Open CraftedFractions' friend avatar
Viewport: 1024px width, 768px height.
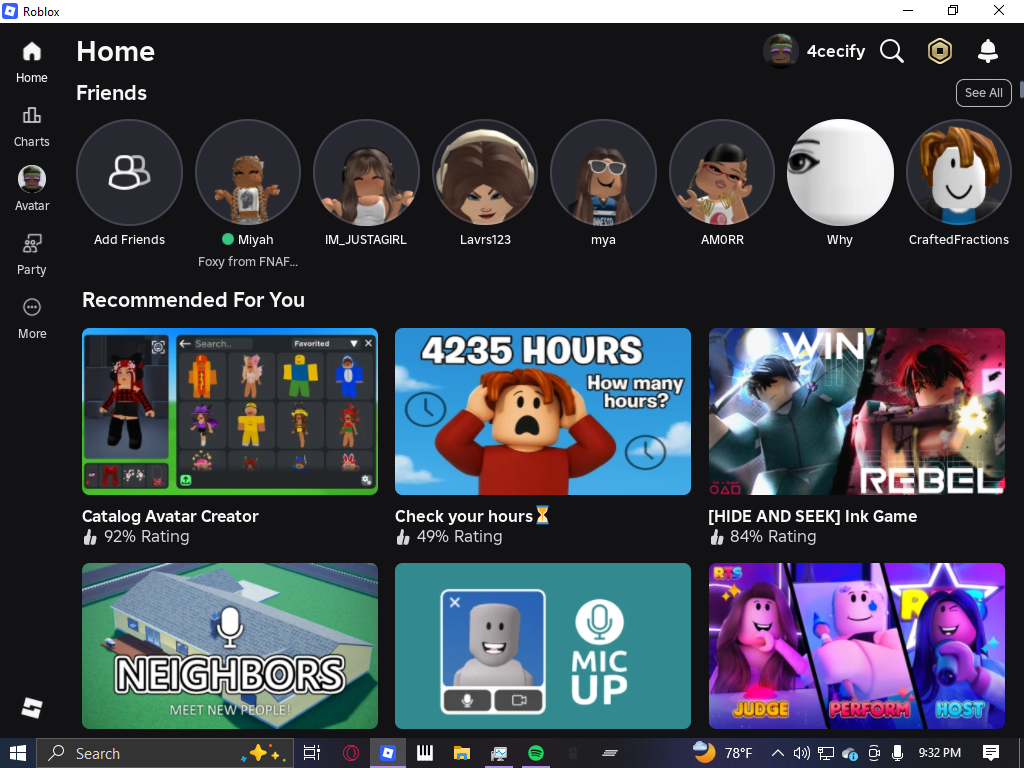tap(959, 172)
